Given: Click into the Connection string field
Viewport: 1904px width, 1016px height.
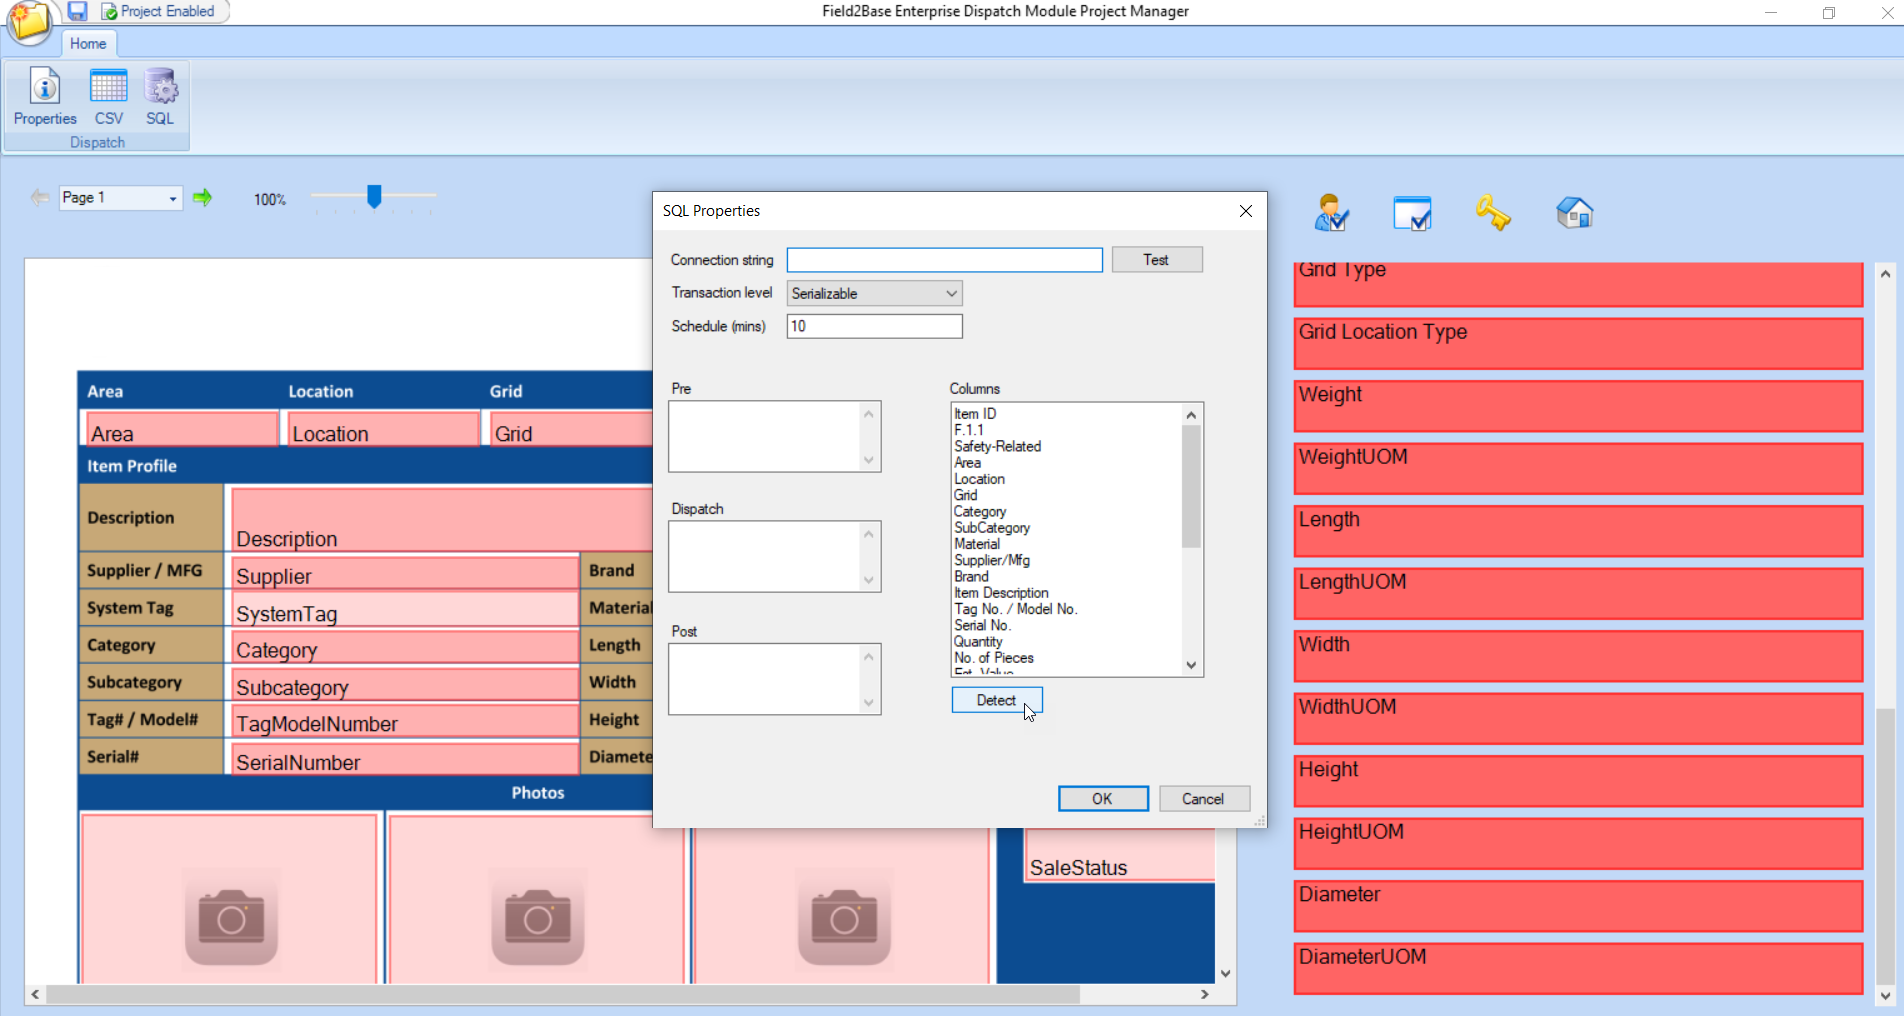Looking at the screenshot, I should [944, 260].
